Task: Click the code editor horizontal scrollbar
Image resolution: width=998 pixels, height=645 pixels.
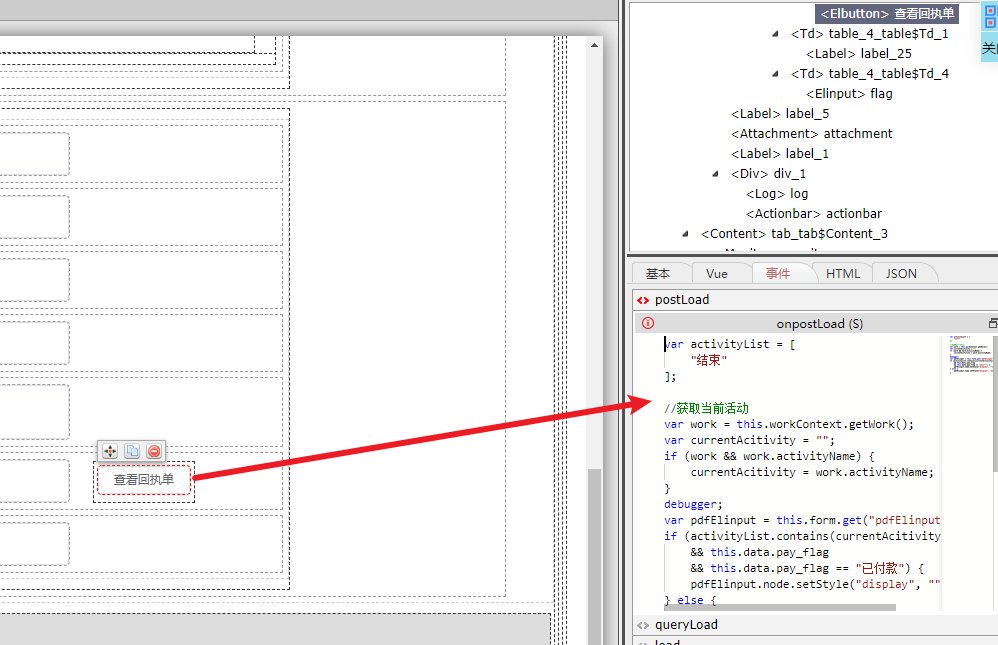Action: (x=780, y=607)
